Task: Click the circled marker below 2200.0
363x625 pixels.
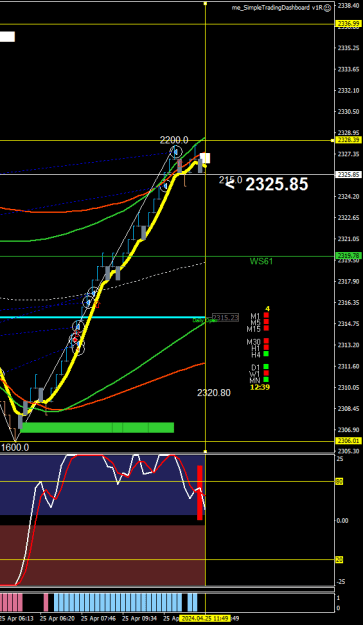Action: 176,151
